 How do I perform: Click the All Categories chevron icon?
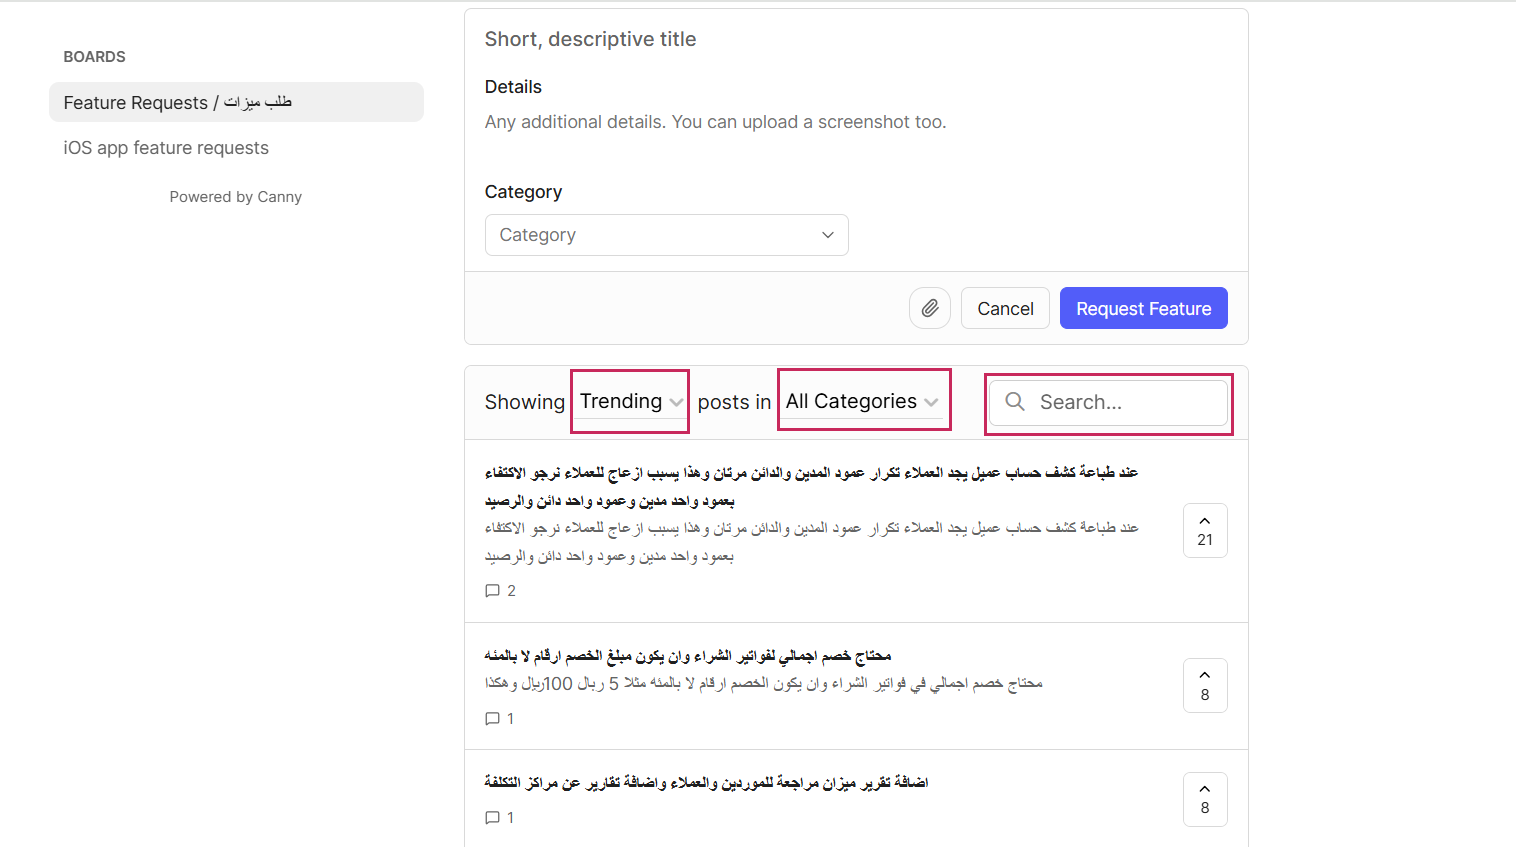933,400
